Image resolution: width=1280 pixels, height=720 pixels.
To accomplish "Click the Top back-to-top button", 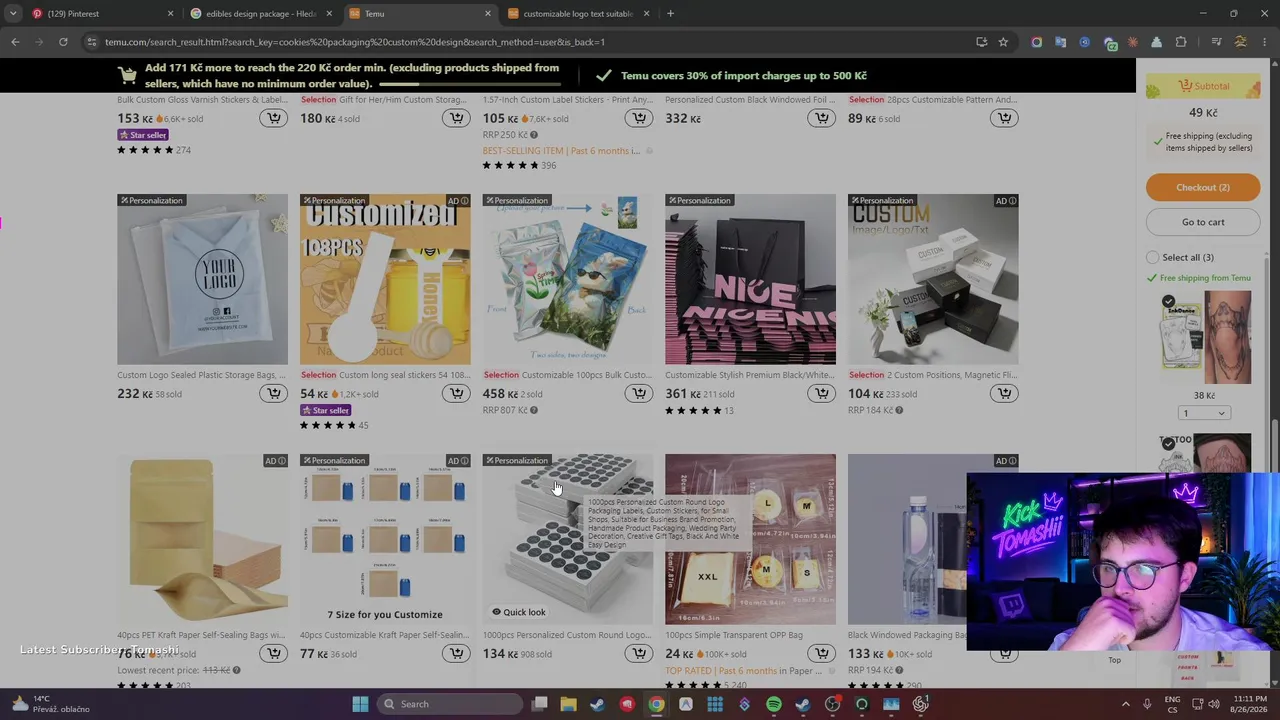I will [x=1114, y=659].
